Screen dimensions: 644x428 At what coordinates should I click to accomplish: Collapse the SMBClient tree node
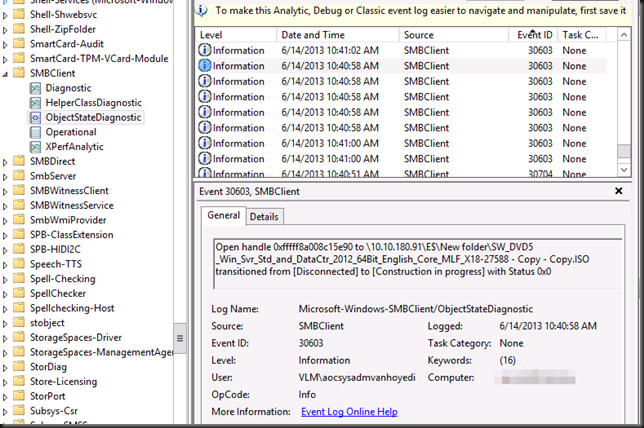5,74
